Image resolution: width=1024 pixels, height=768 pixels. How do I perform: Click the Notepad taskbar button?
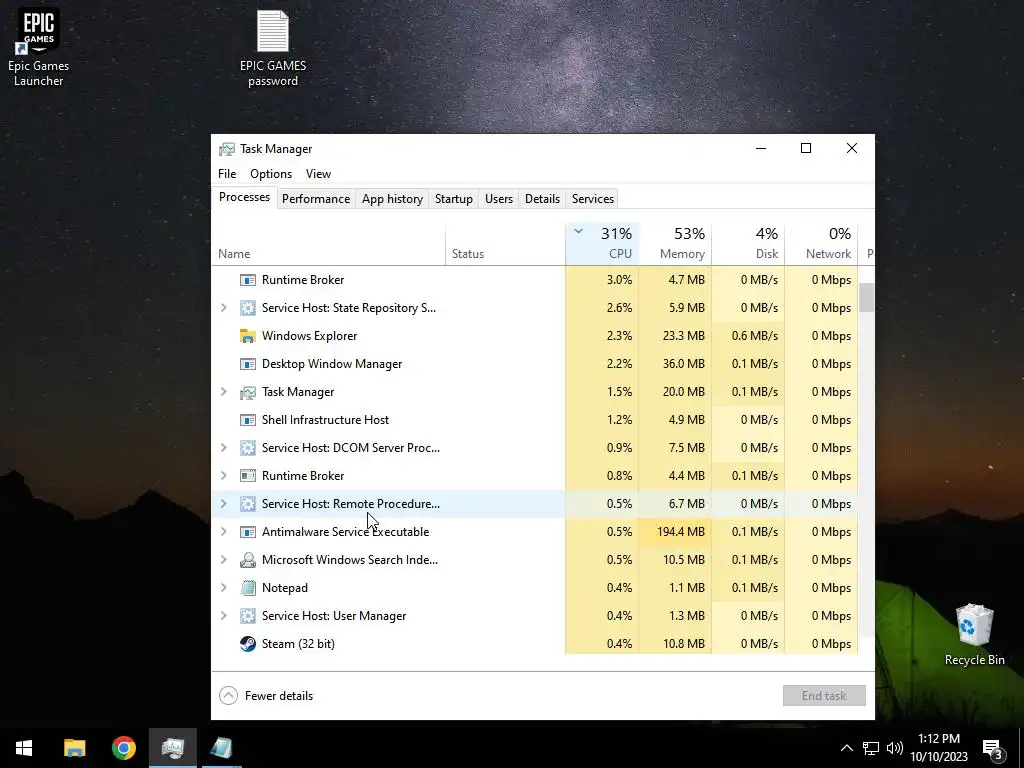click(x=221, y=748)
